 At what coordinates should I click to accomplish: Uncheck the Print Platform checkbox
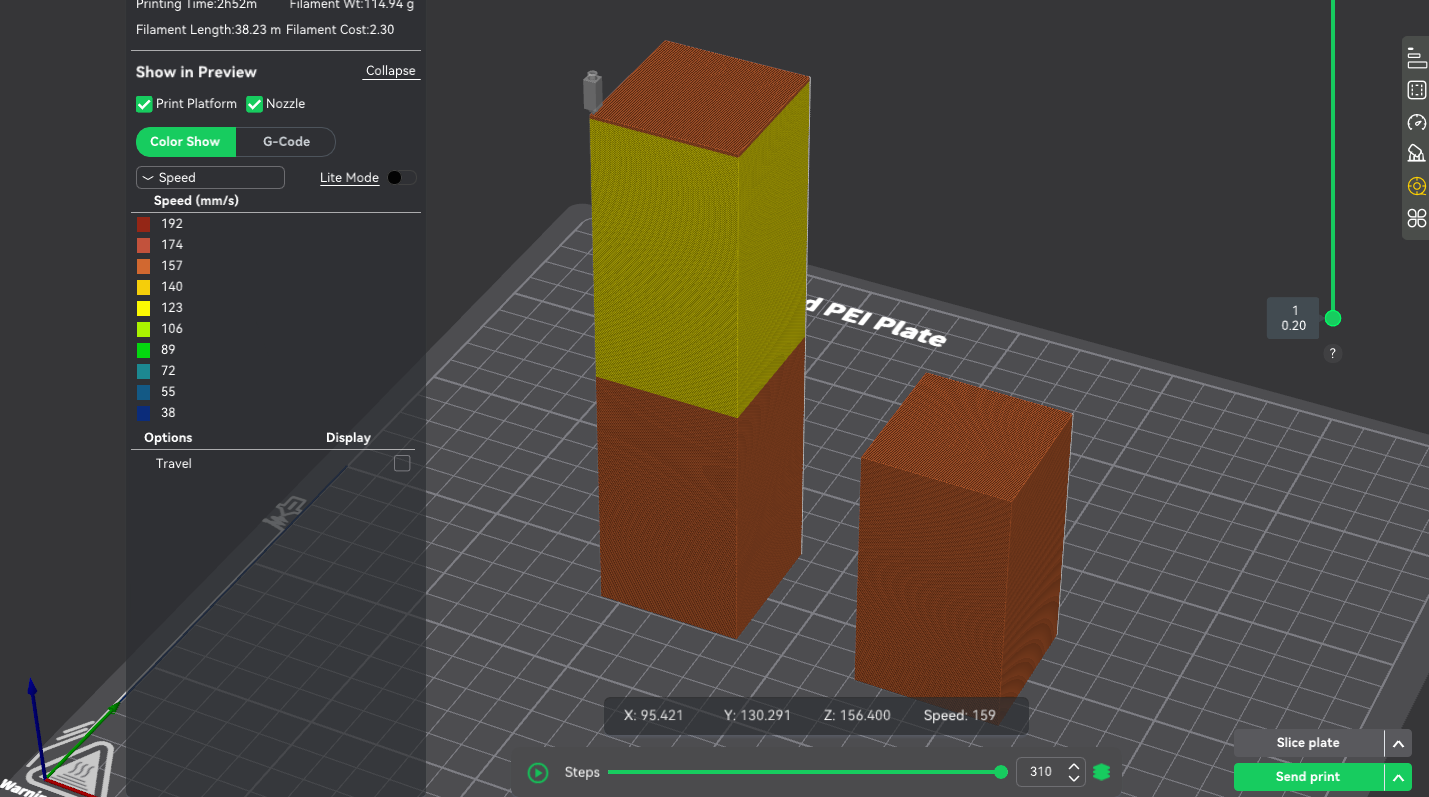144,104
